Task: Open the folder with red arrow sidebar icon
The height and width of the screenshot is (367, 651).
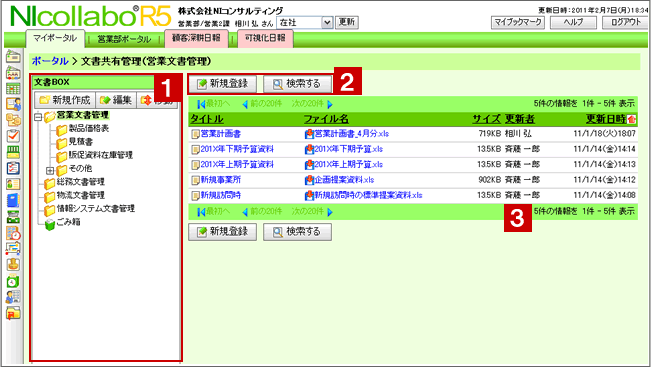Action: (x=13, y=313)
